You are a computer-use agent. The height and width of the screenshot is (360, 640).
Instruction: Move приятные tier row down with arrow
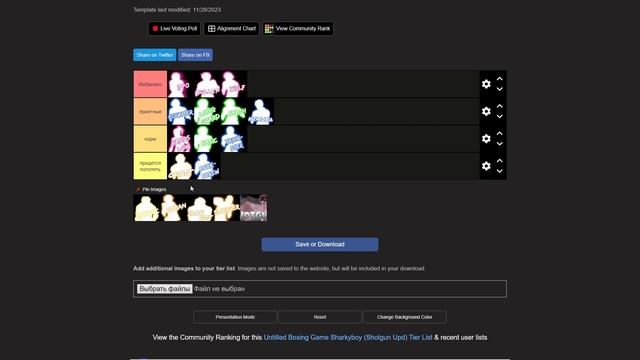(x=500, y=116)
